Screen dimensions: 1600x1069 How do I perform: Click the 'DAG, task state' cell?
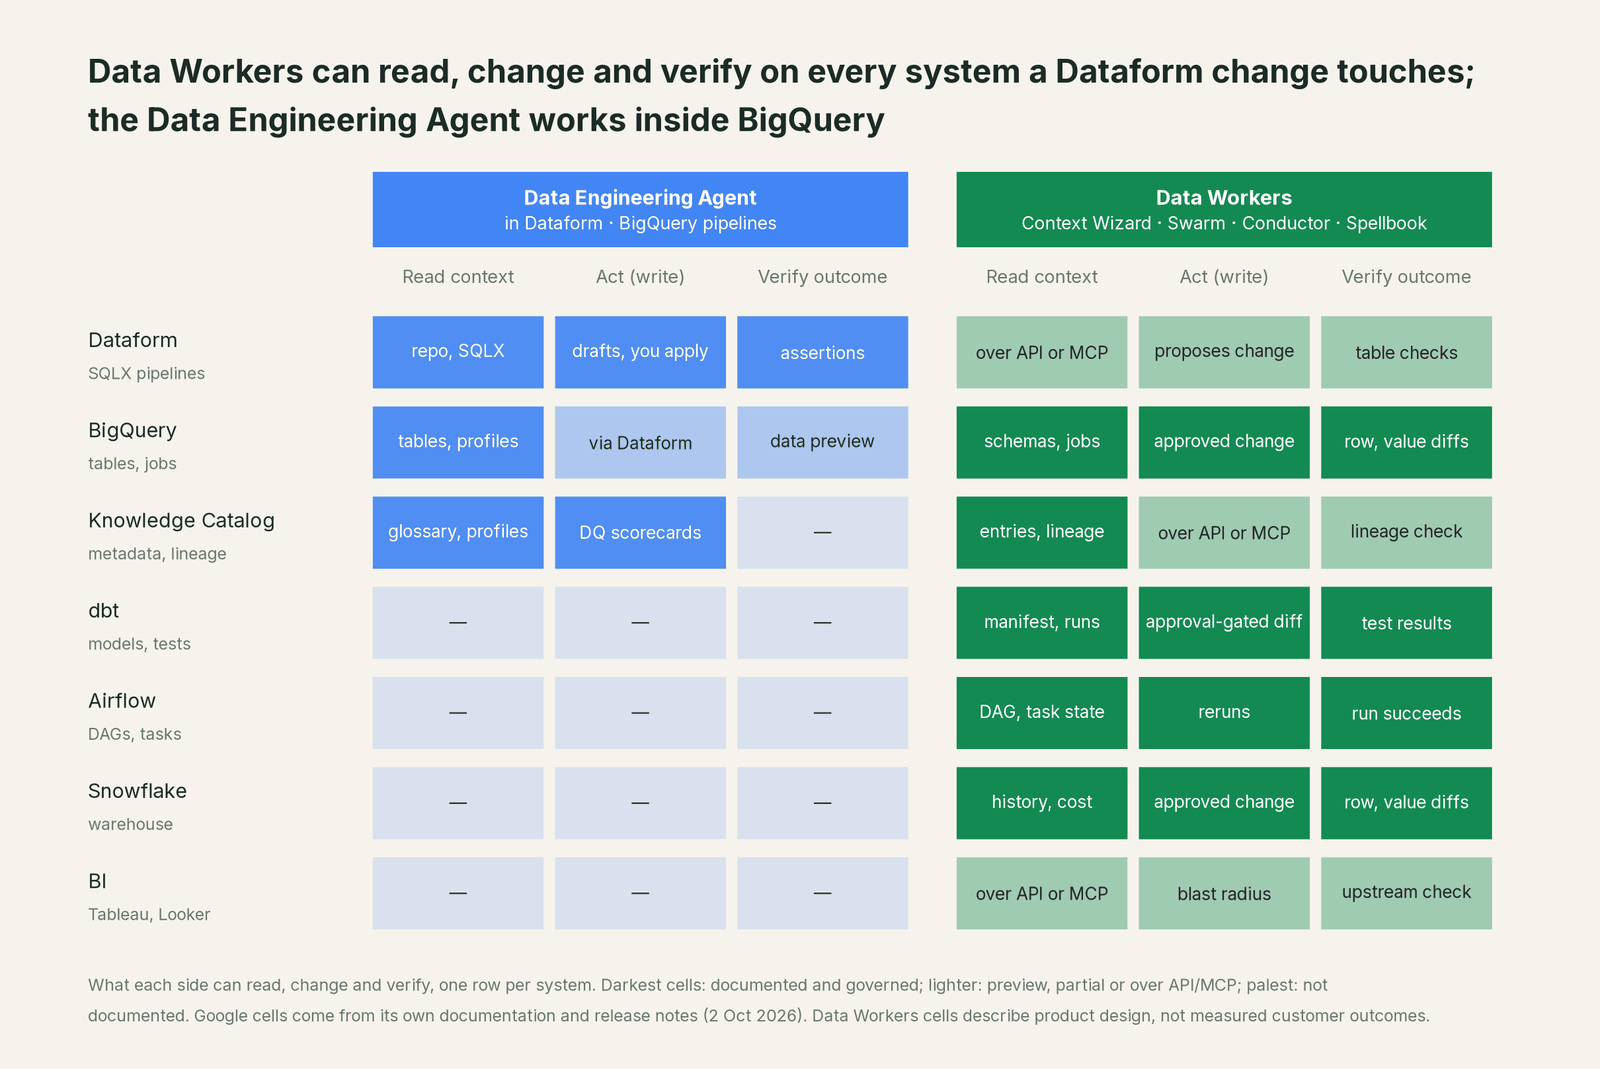pos(1042,713)
